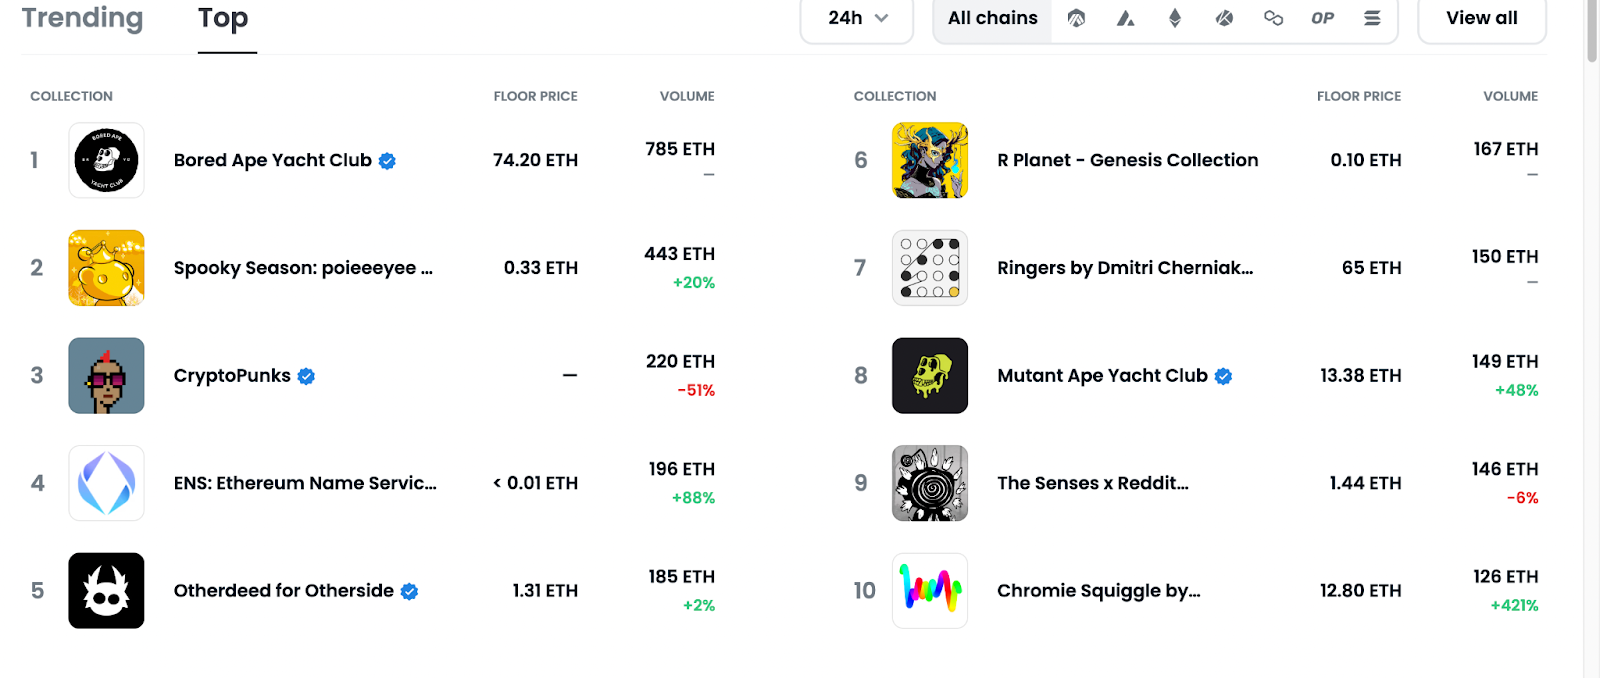Open the ENS Ethereum Name Service thumbnail
The image size is (1600, 678).
pos(106,483)
